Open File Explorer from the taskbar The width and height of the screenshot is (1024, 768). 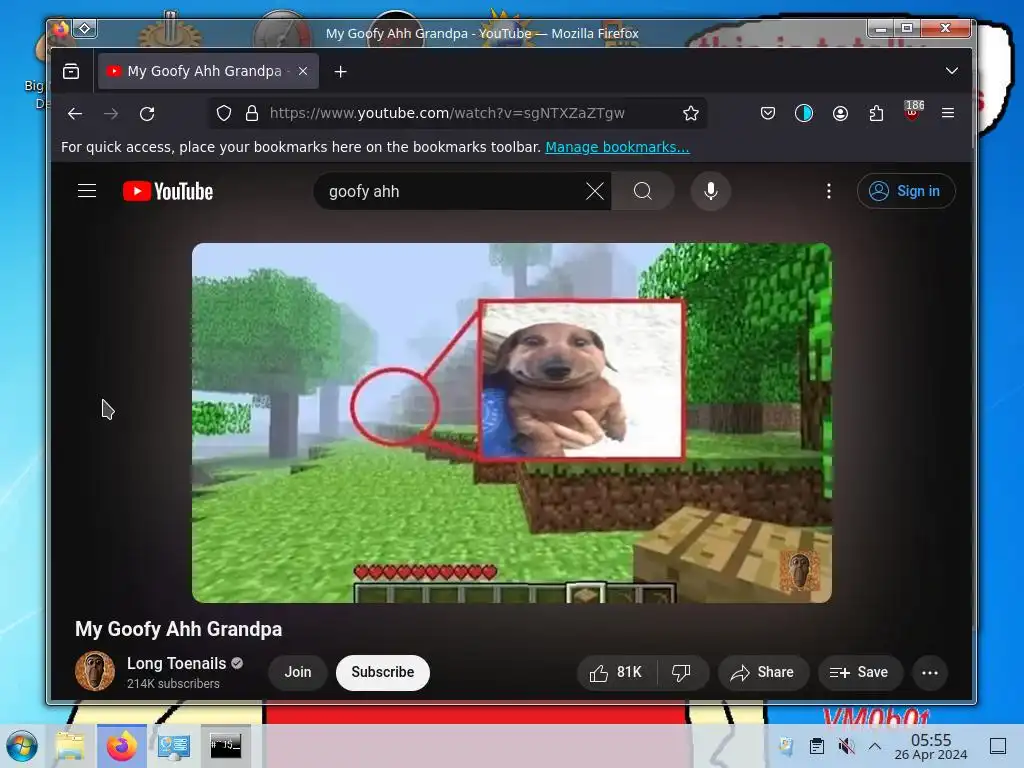point(71,746)
